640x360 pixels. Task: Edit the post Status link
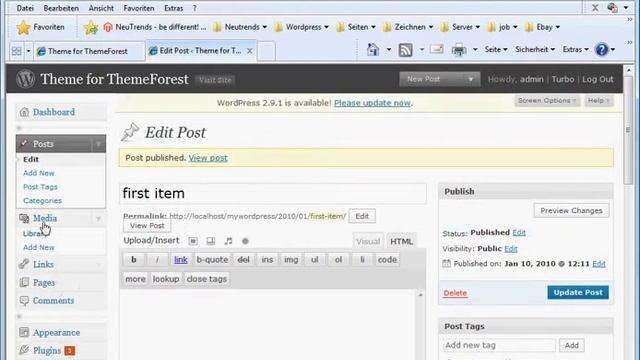[519, 233]
